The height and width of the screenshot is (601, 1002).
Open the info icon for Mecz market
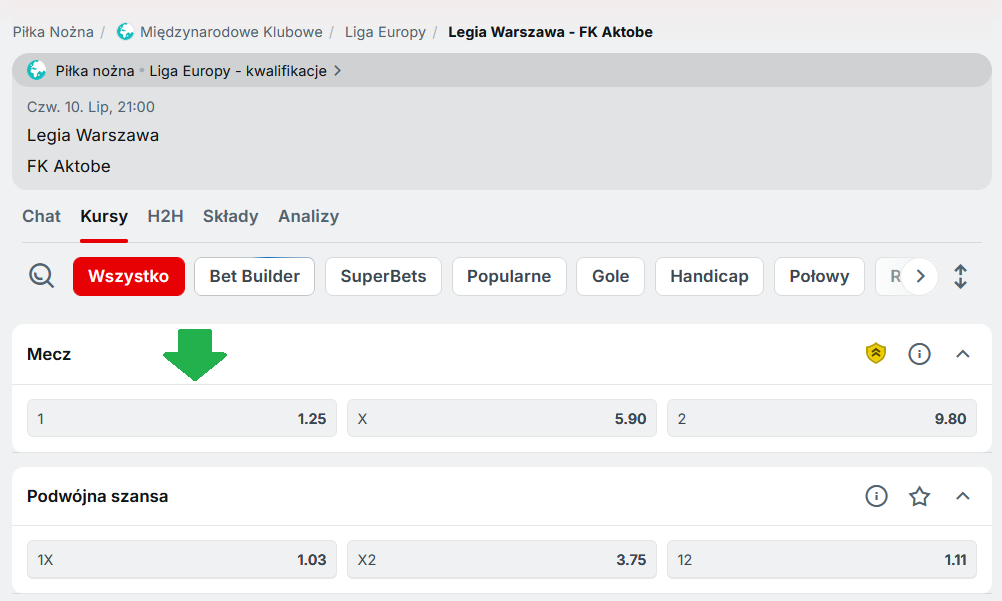coord(919,354)
